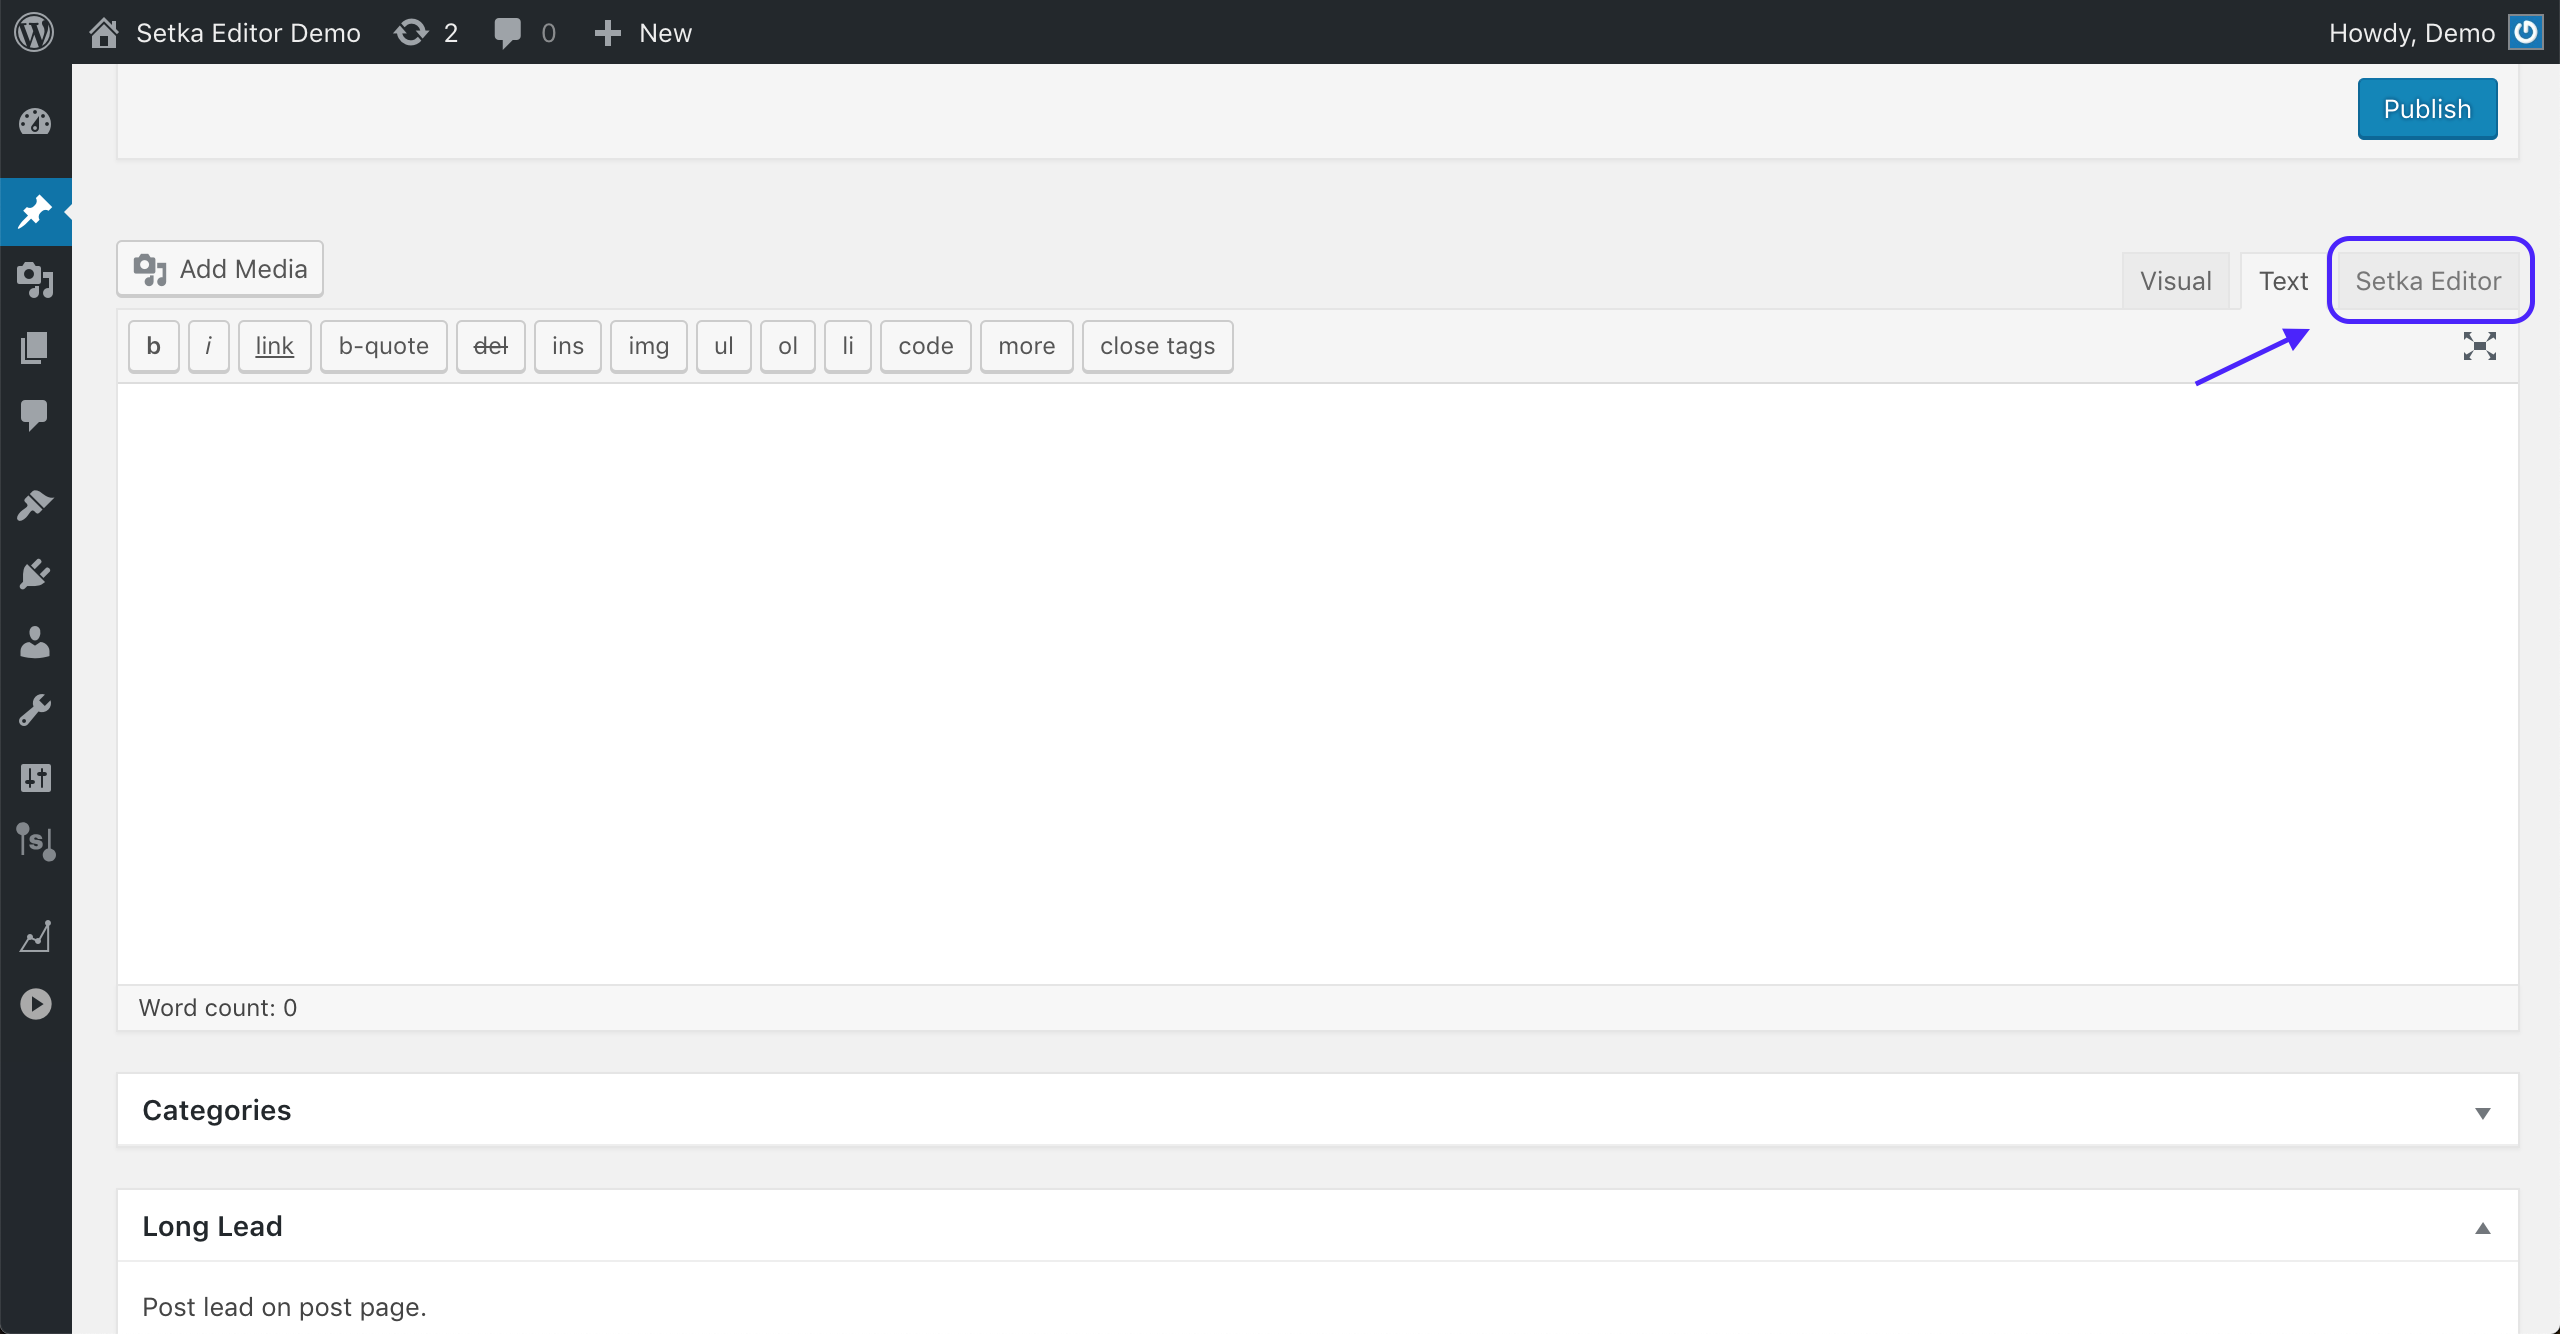Collapse the Long Lead panel arrow
Screen dimensions: 2560x1334
coord(2482,1228)
